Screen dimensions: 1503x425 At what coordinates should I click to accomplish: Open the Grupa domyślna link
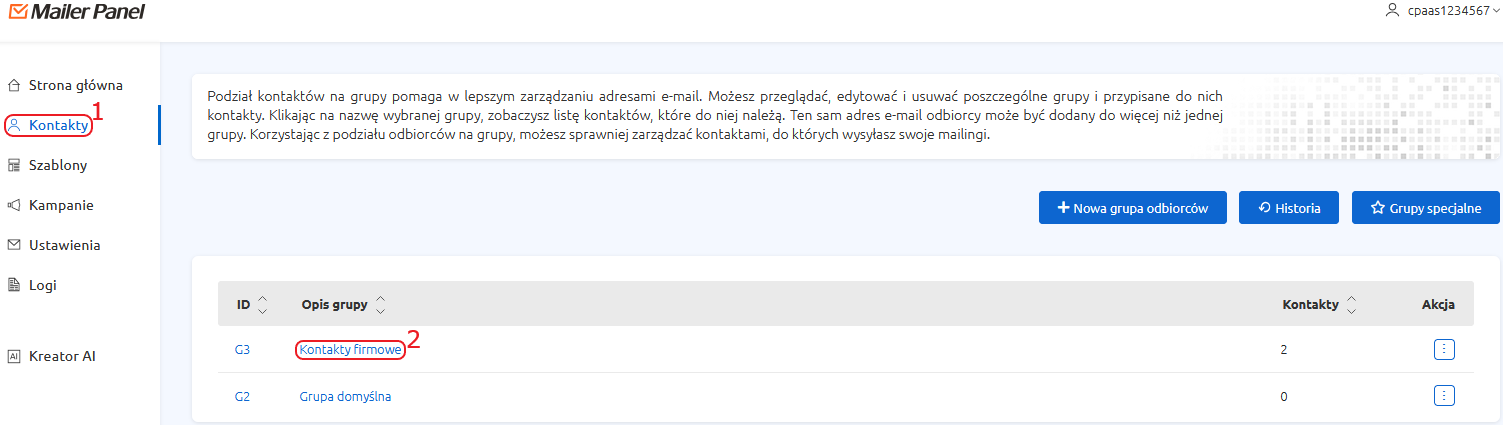[x=345, y=396]
